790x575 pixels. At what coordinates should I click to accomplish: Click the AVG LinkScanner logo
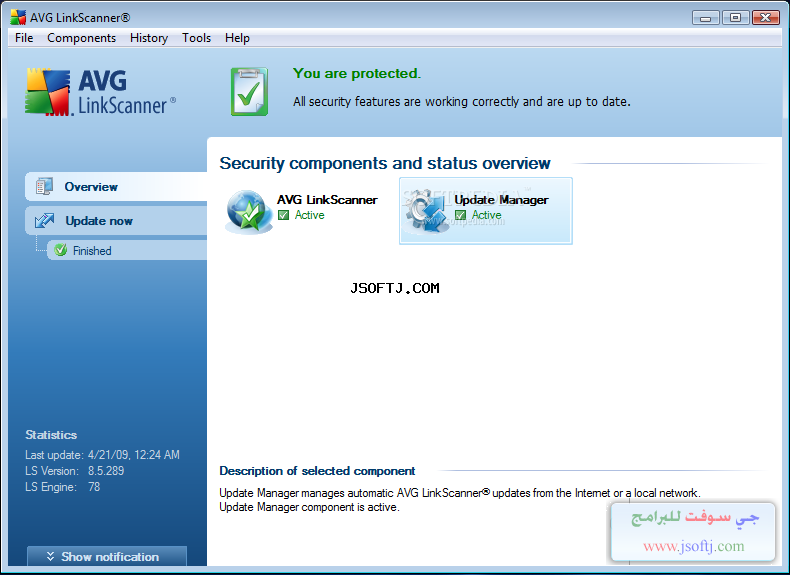coord(101,92)
